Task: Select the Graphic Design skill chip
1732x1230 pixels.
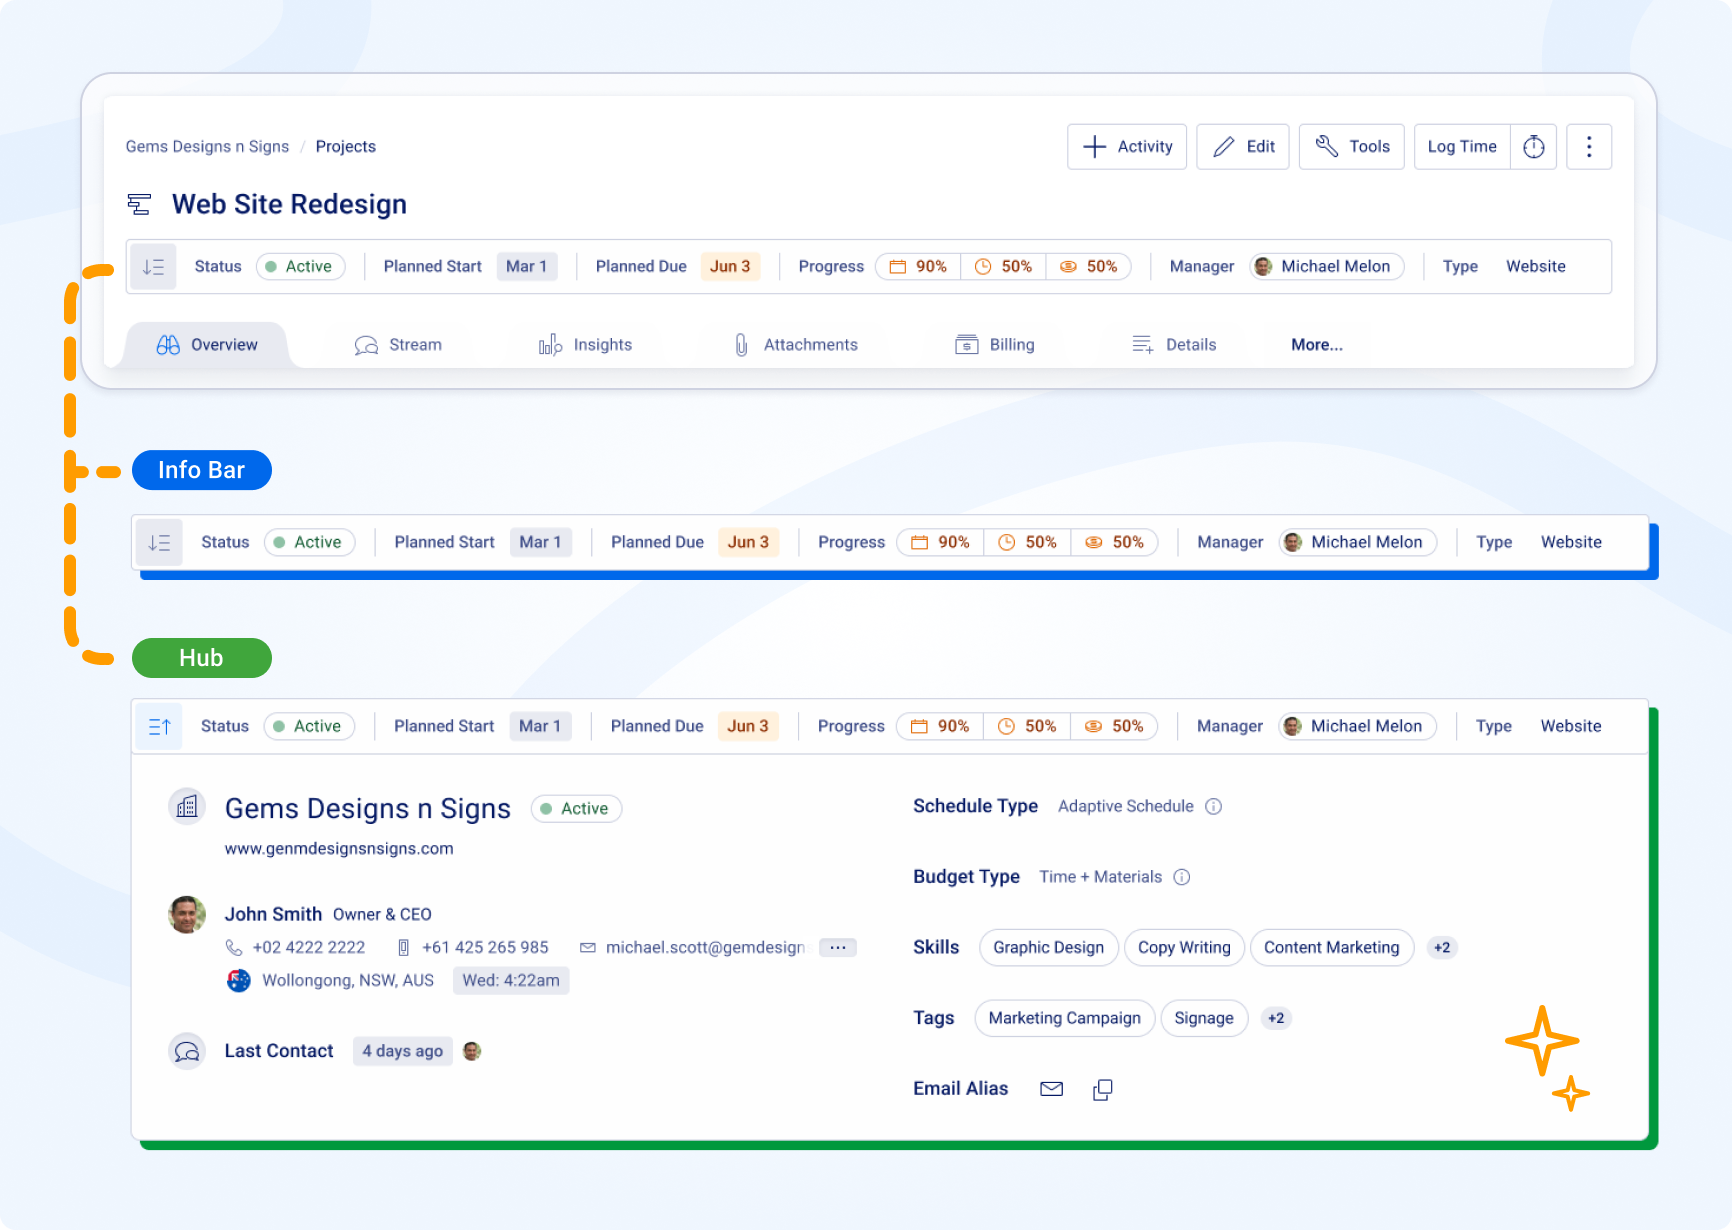Action: 1049,948
